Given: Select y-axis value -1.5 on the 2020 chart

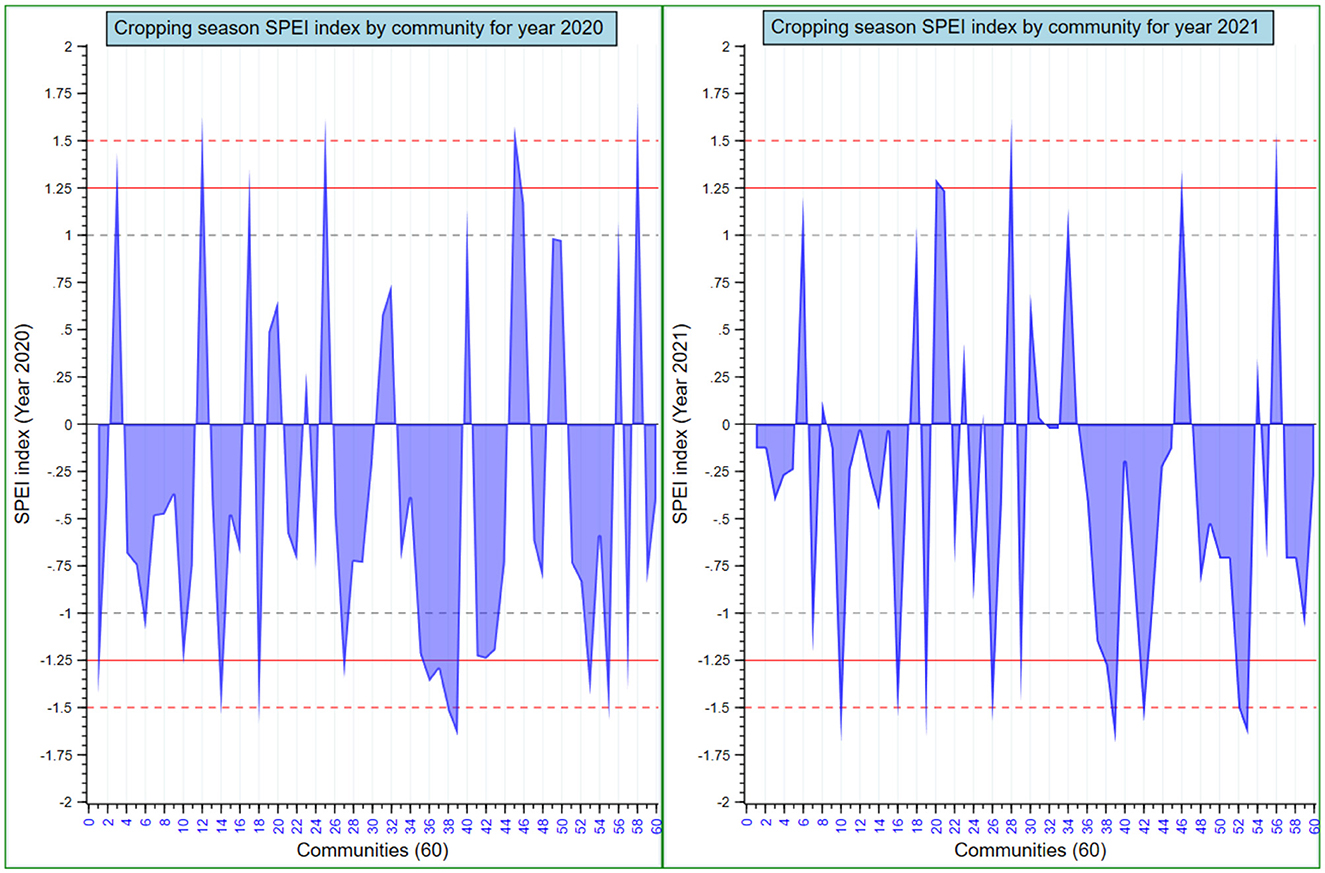Looking at the screenshot, I should pos(62,708).
